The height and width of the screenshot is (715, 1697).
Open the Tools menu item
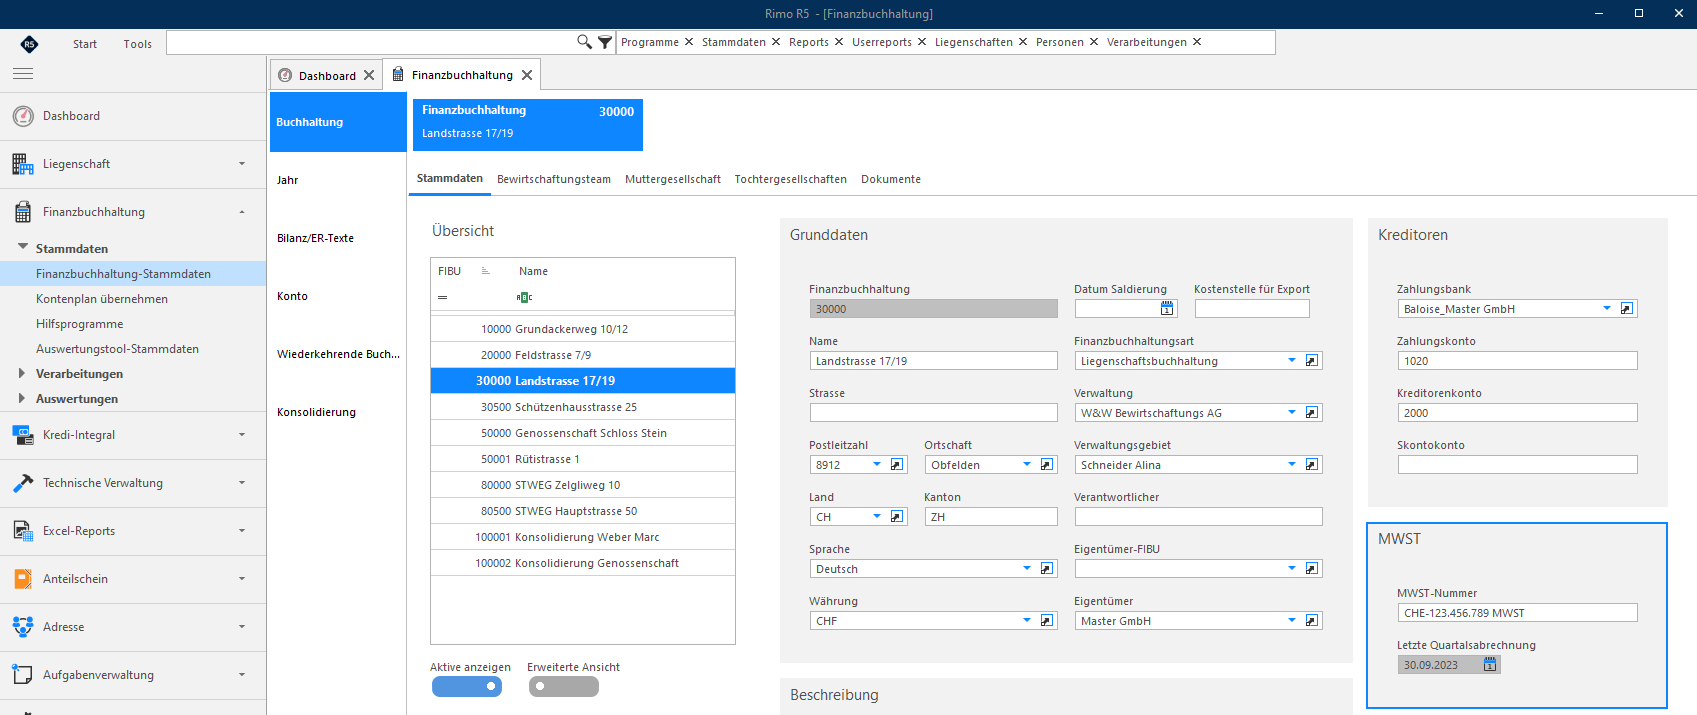(138, 44)
